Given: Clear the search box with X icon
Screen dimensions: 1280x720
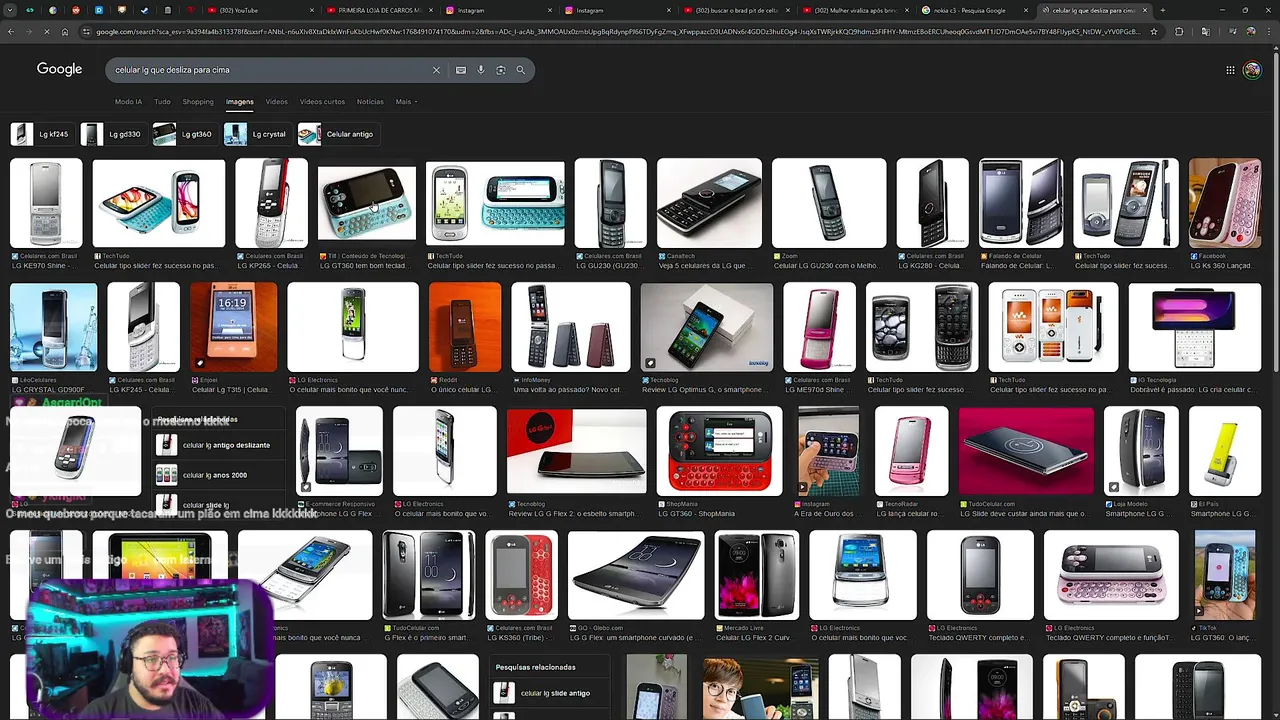Looking at the screenshot, I should pyautogui.click(x=436, y=70).
